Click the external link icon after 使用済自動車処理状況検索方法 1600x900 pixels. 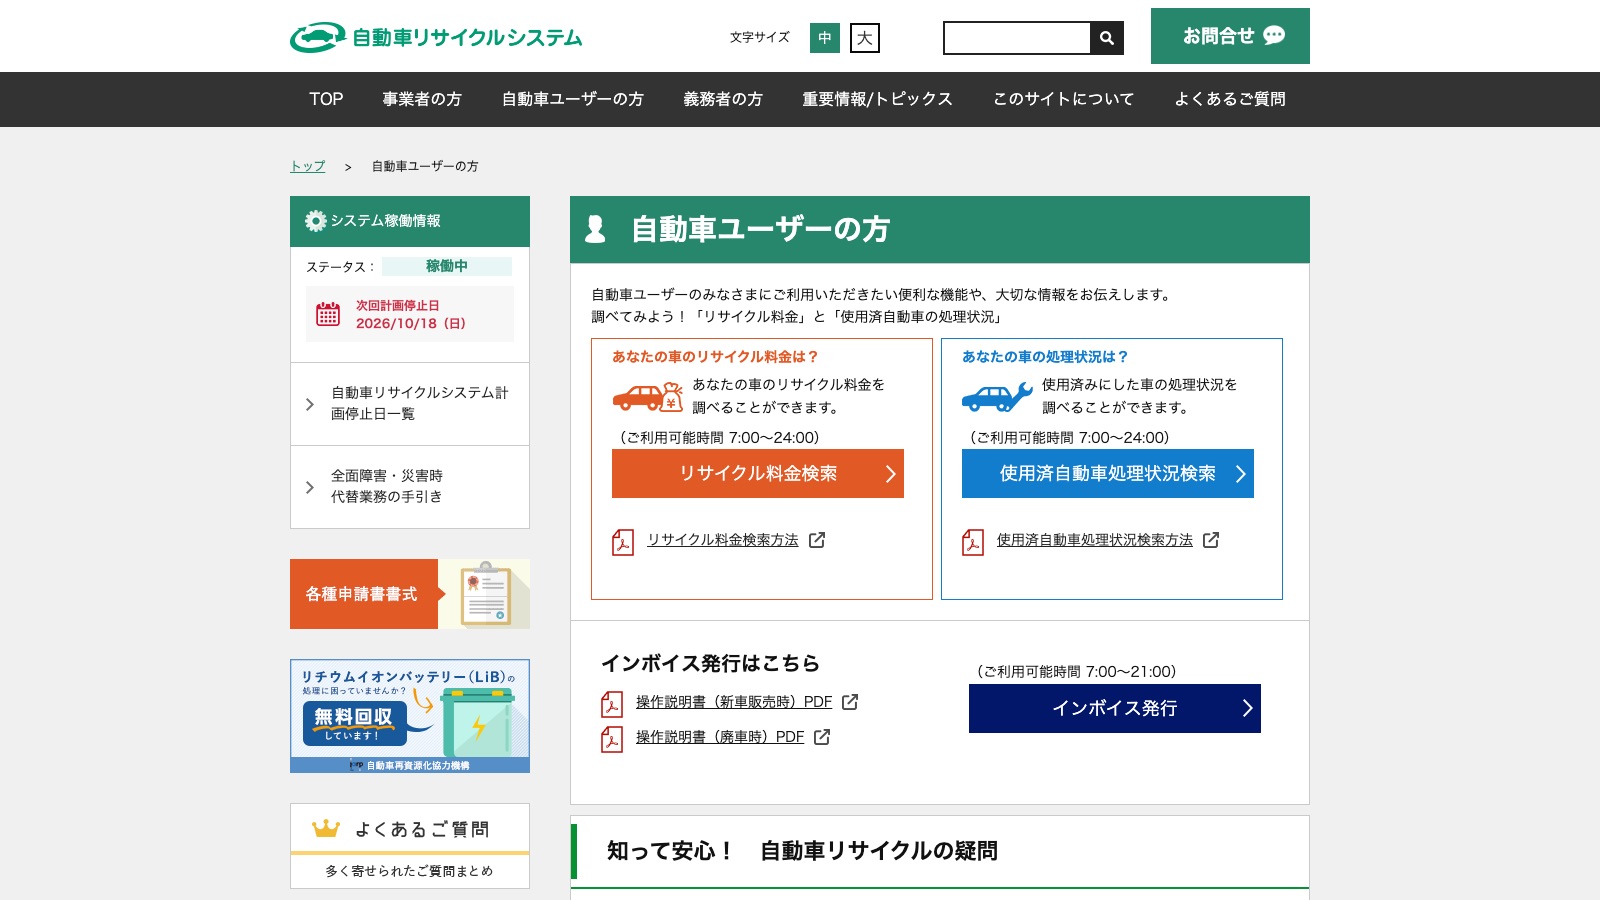(1211, 540)
